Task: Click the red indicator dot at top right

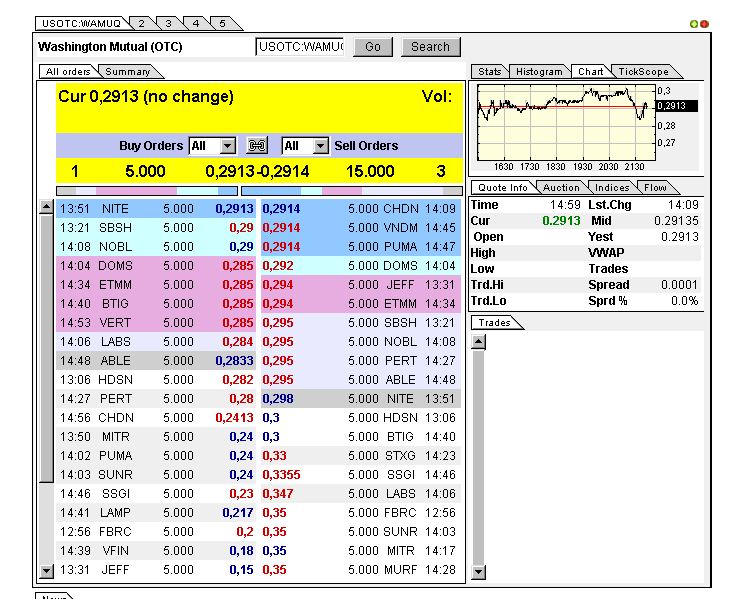Action: pos(704,23)
